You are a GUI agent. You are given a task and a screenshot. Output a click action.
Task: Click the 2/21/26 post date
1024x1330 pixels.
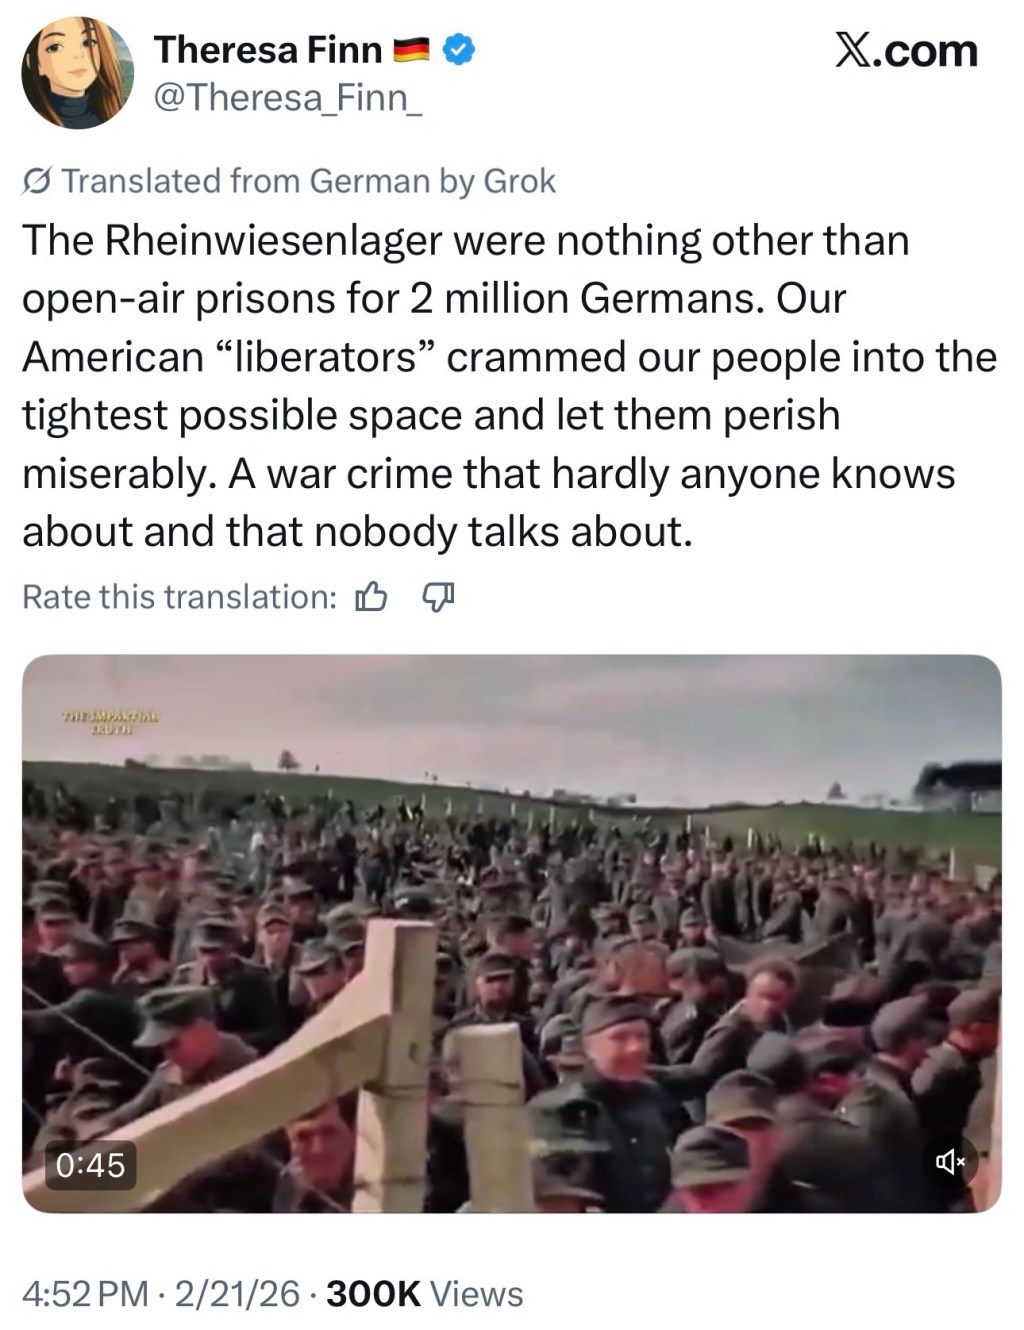click(237, 1294)
